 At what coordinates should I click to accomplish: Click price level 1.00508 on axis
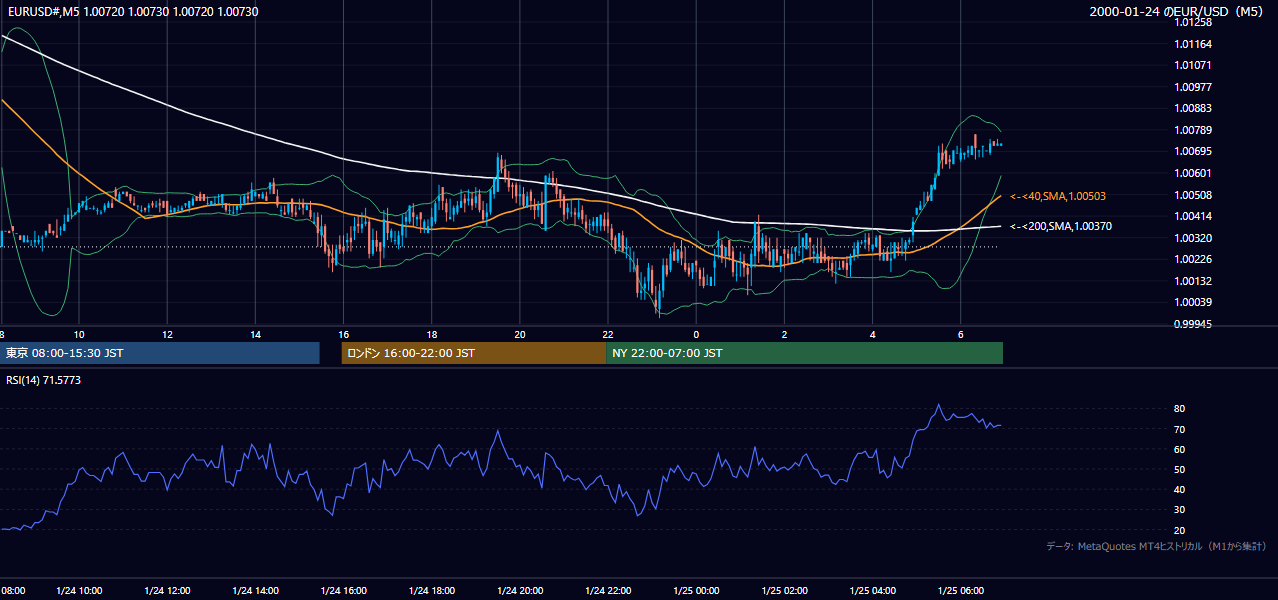click(1193, 195)
